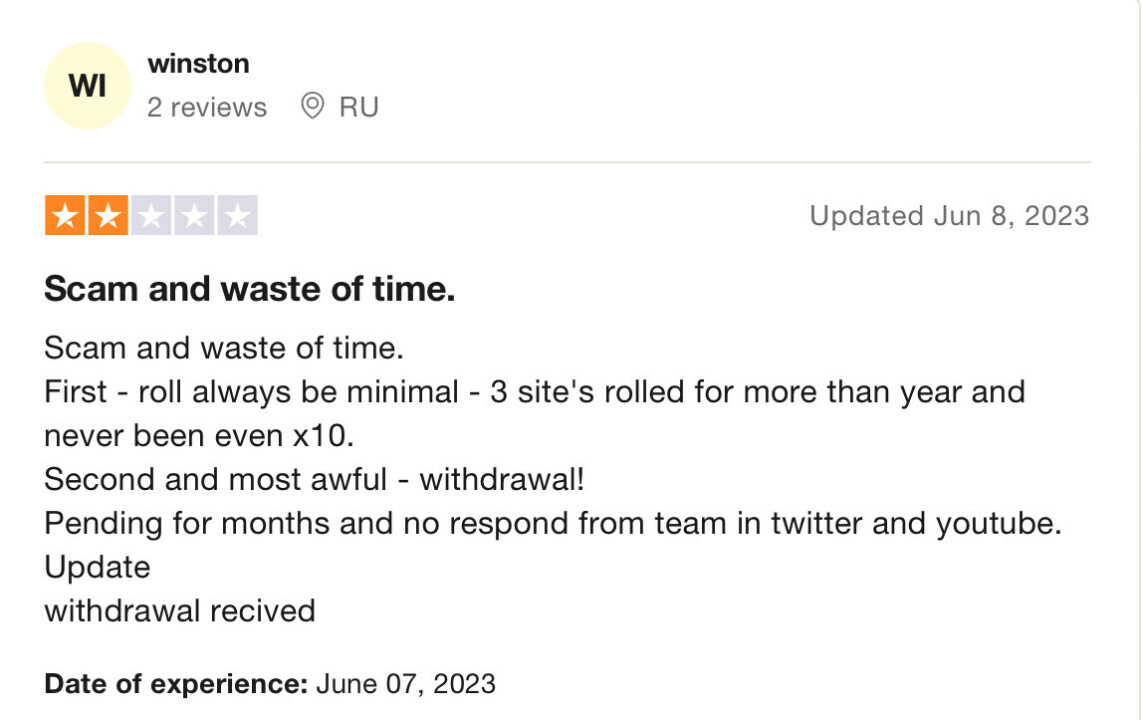The height and width of the screenshot is (720, 1142).
Task: Click the RU country label
Action: click(x=359, y=107)
